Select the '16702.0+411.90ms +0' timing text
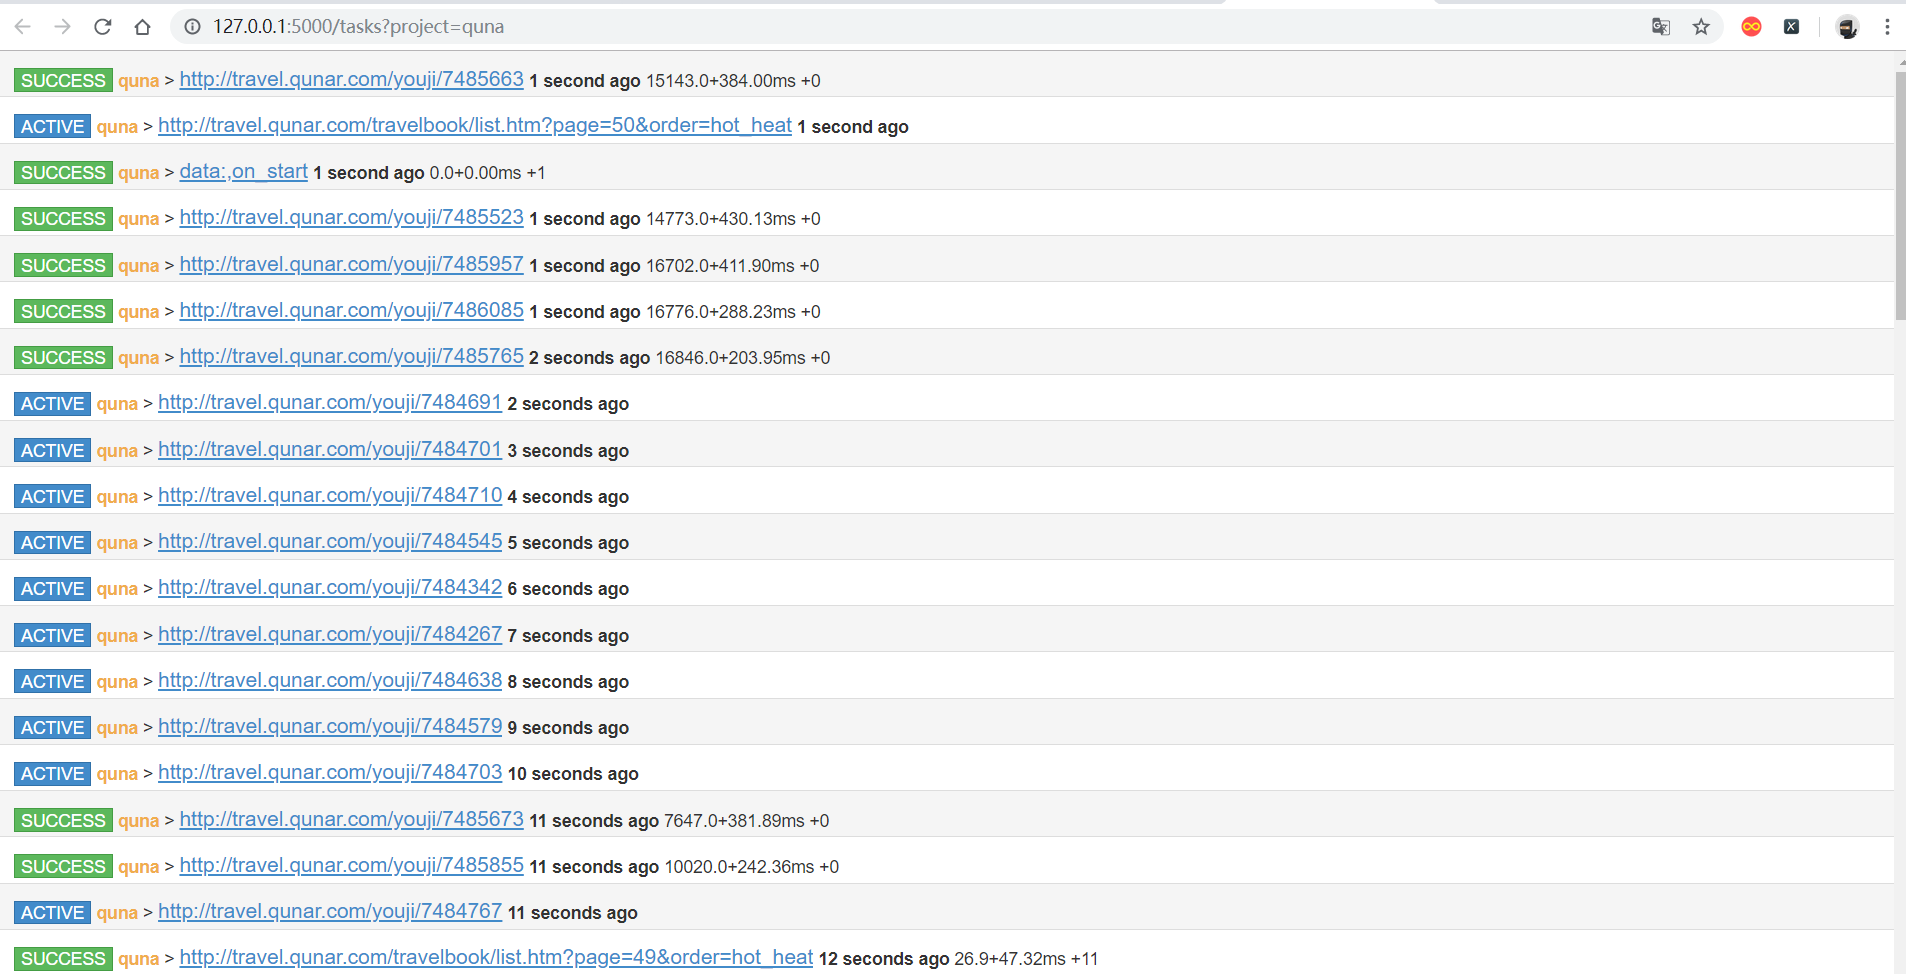 coord(732,266)
